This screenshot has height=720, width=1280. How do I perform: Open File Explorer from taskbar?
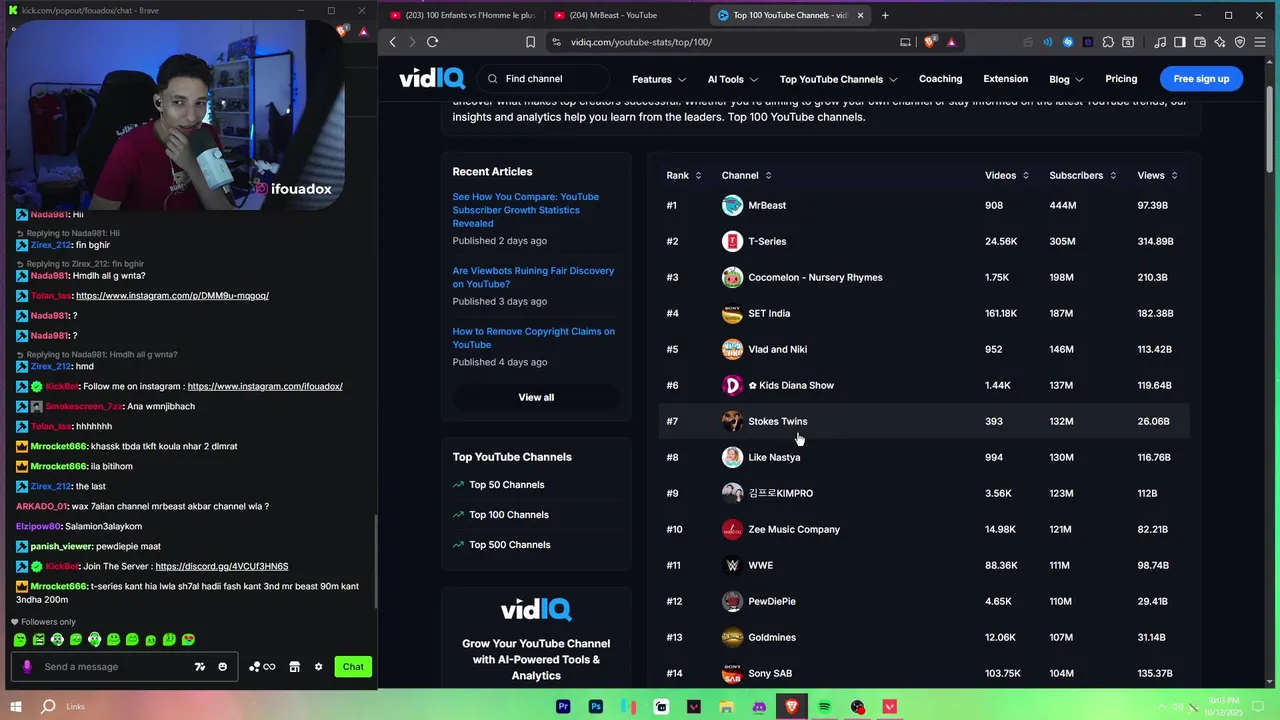point(726,707)
